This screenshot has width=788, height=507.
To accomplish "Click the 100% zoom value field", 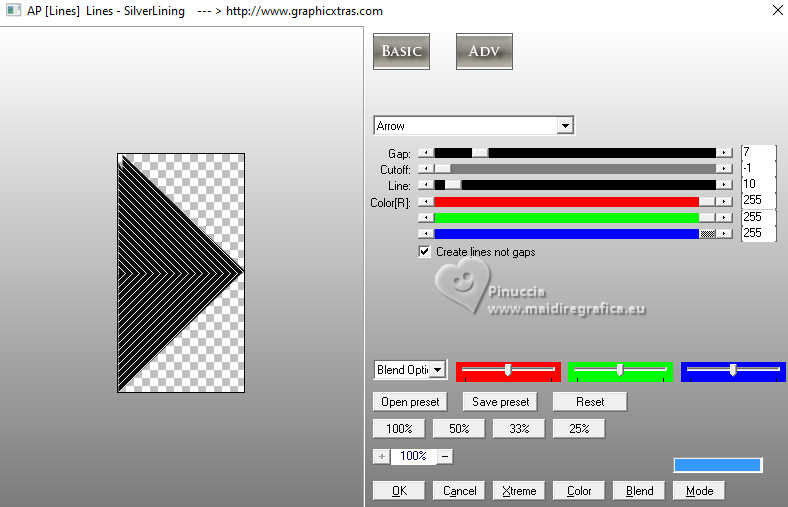I will point(413,456).
